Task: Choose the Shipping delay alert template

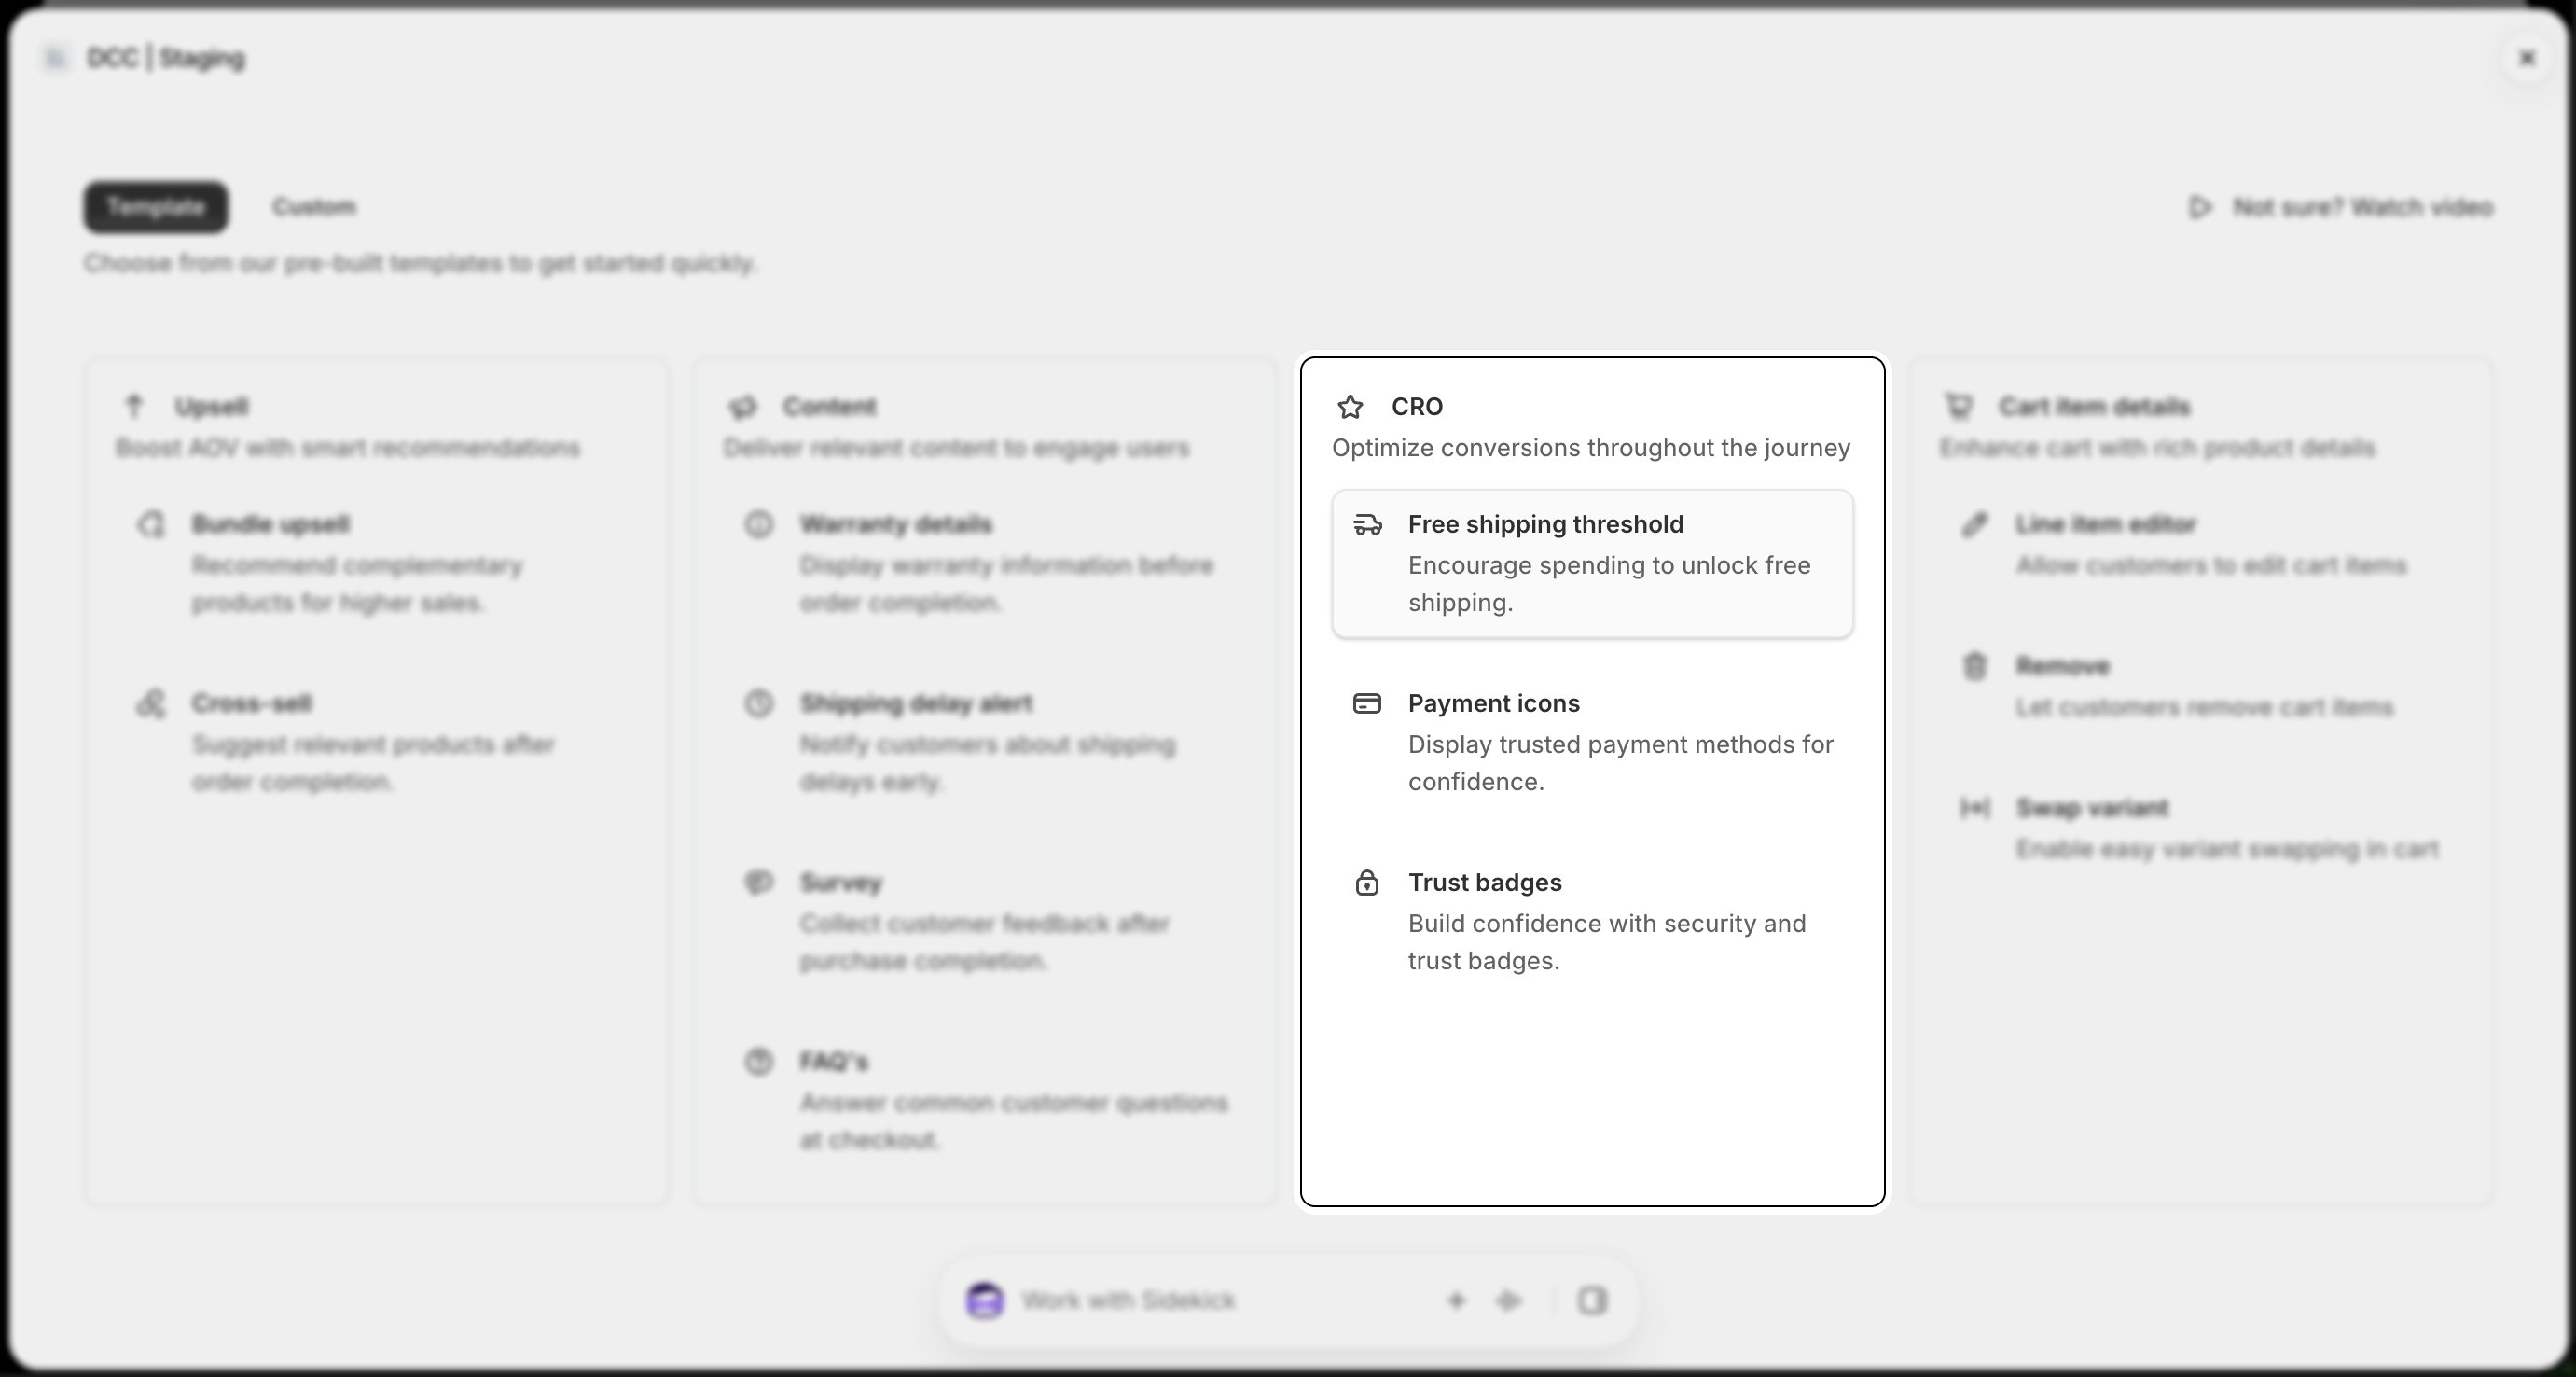Action: (x=984, y=742)
